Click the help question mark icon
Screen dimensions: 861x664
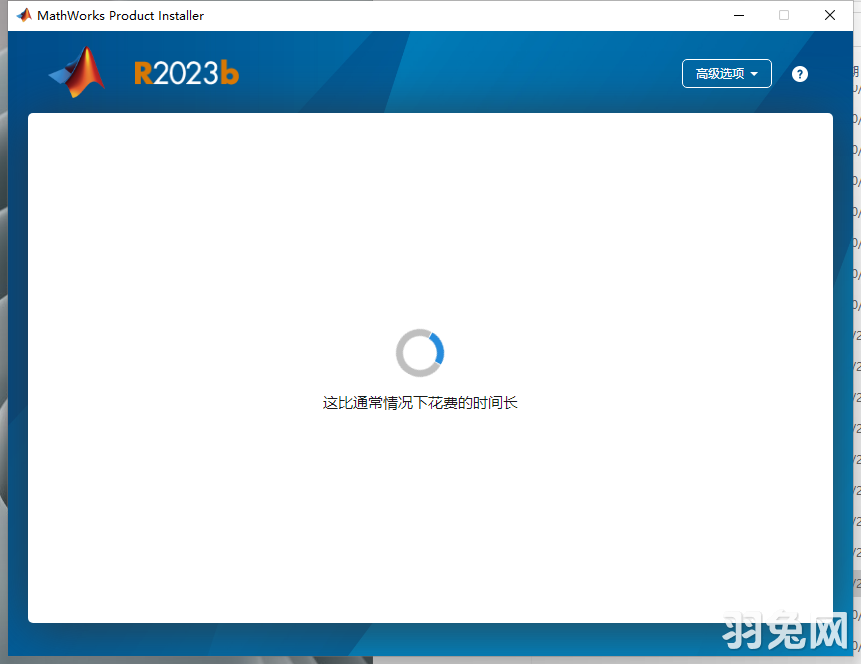click(x=799, y=74)
